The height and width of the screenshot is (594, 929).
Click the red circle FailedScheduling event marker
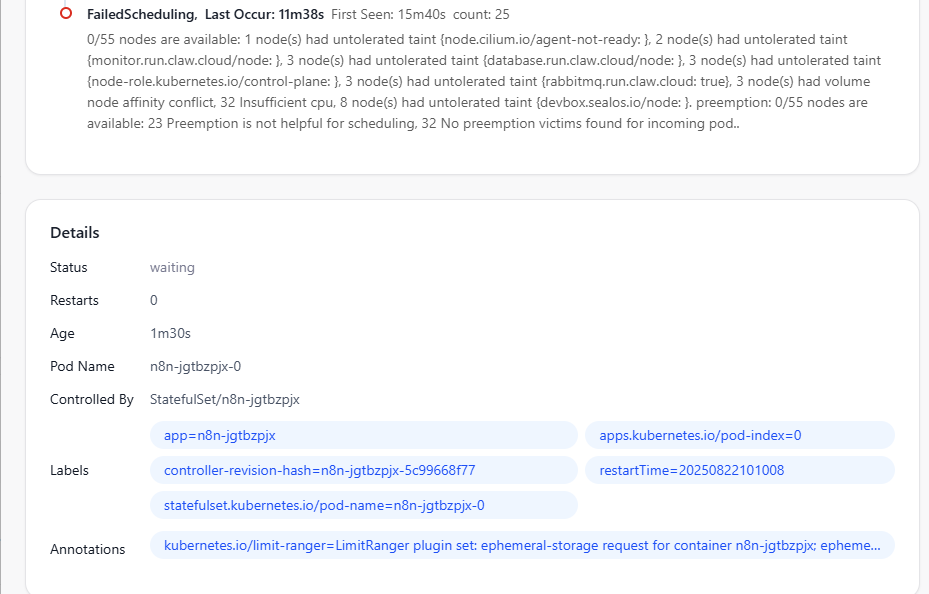[66, 13]
